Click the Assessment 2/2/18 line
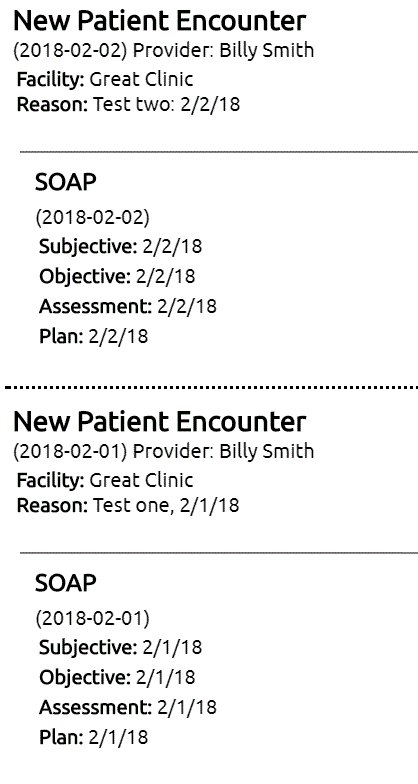The image size is (418, 784). 128,306
